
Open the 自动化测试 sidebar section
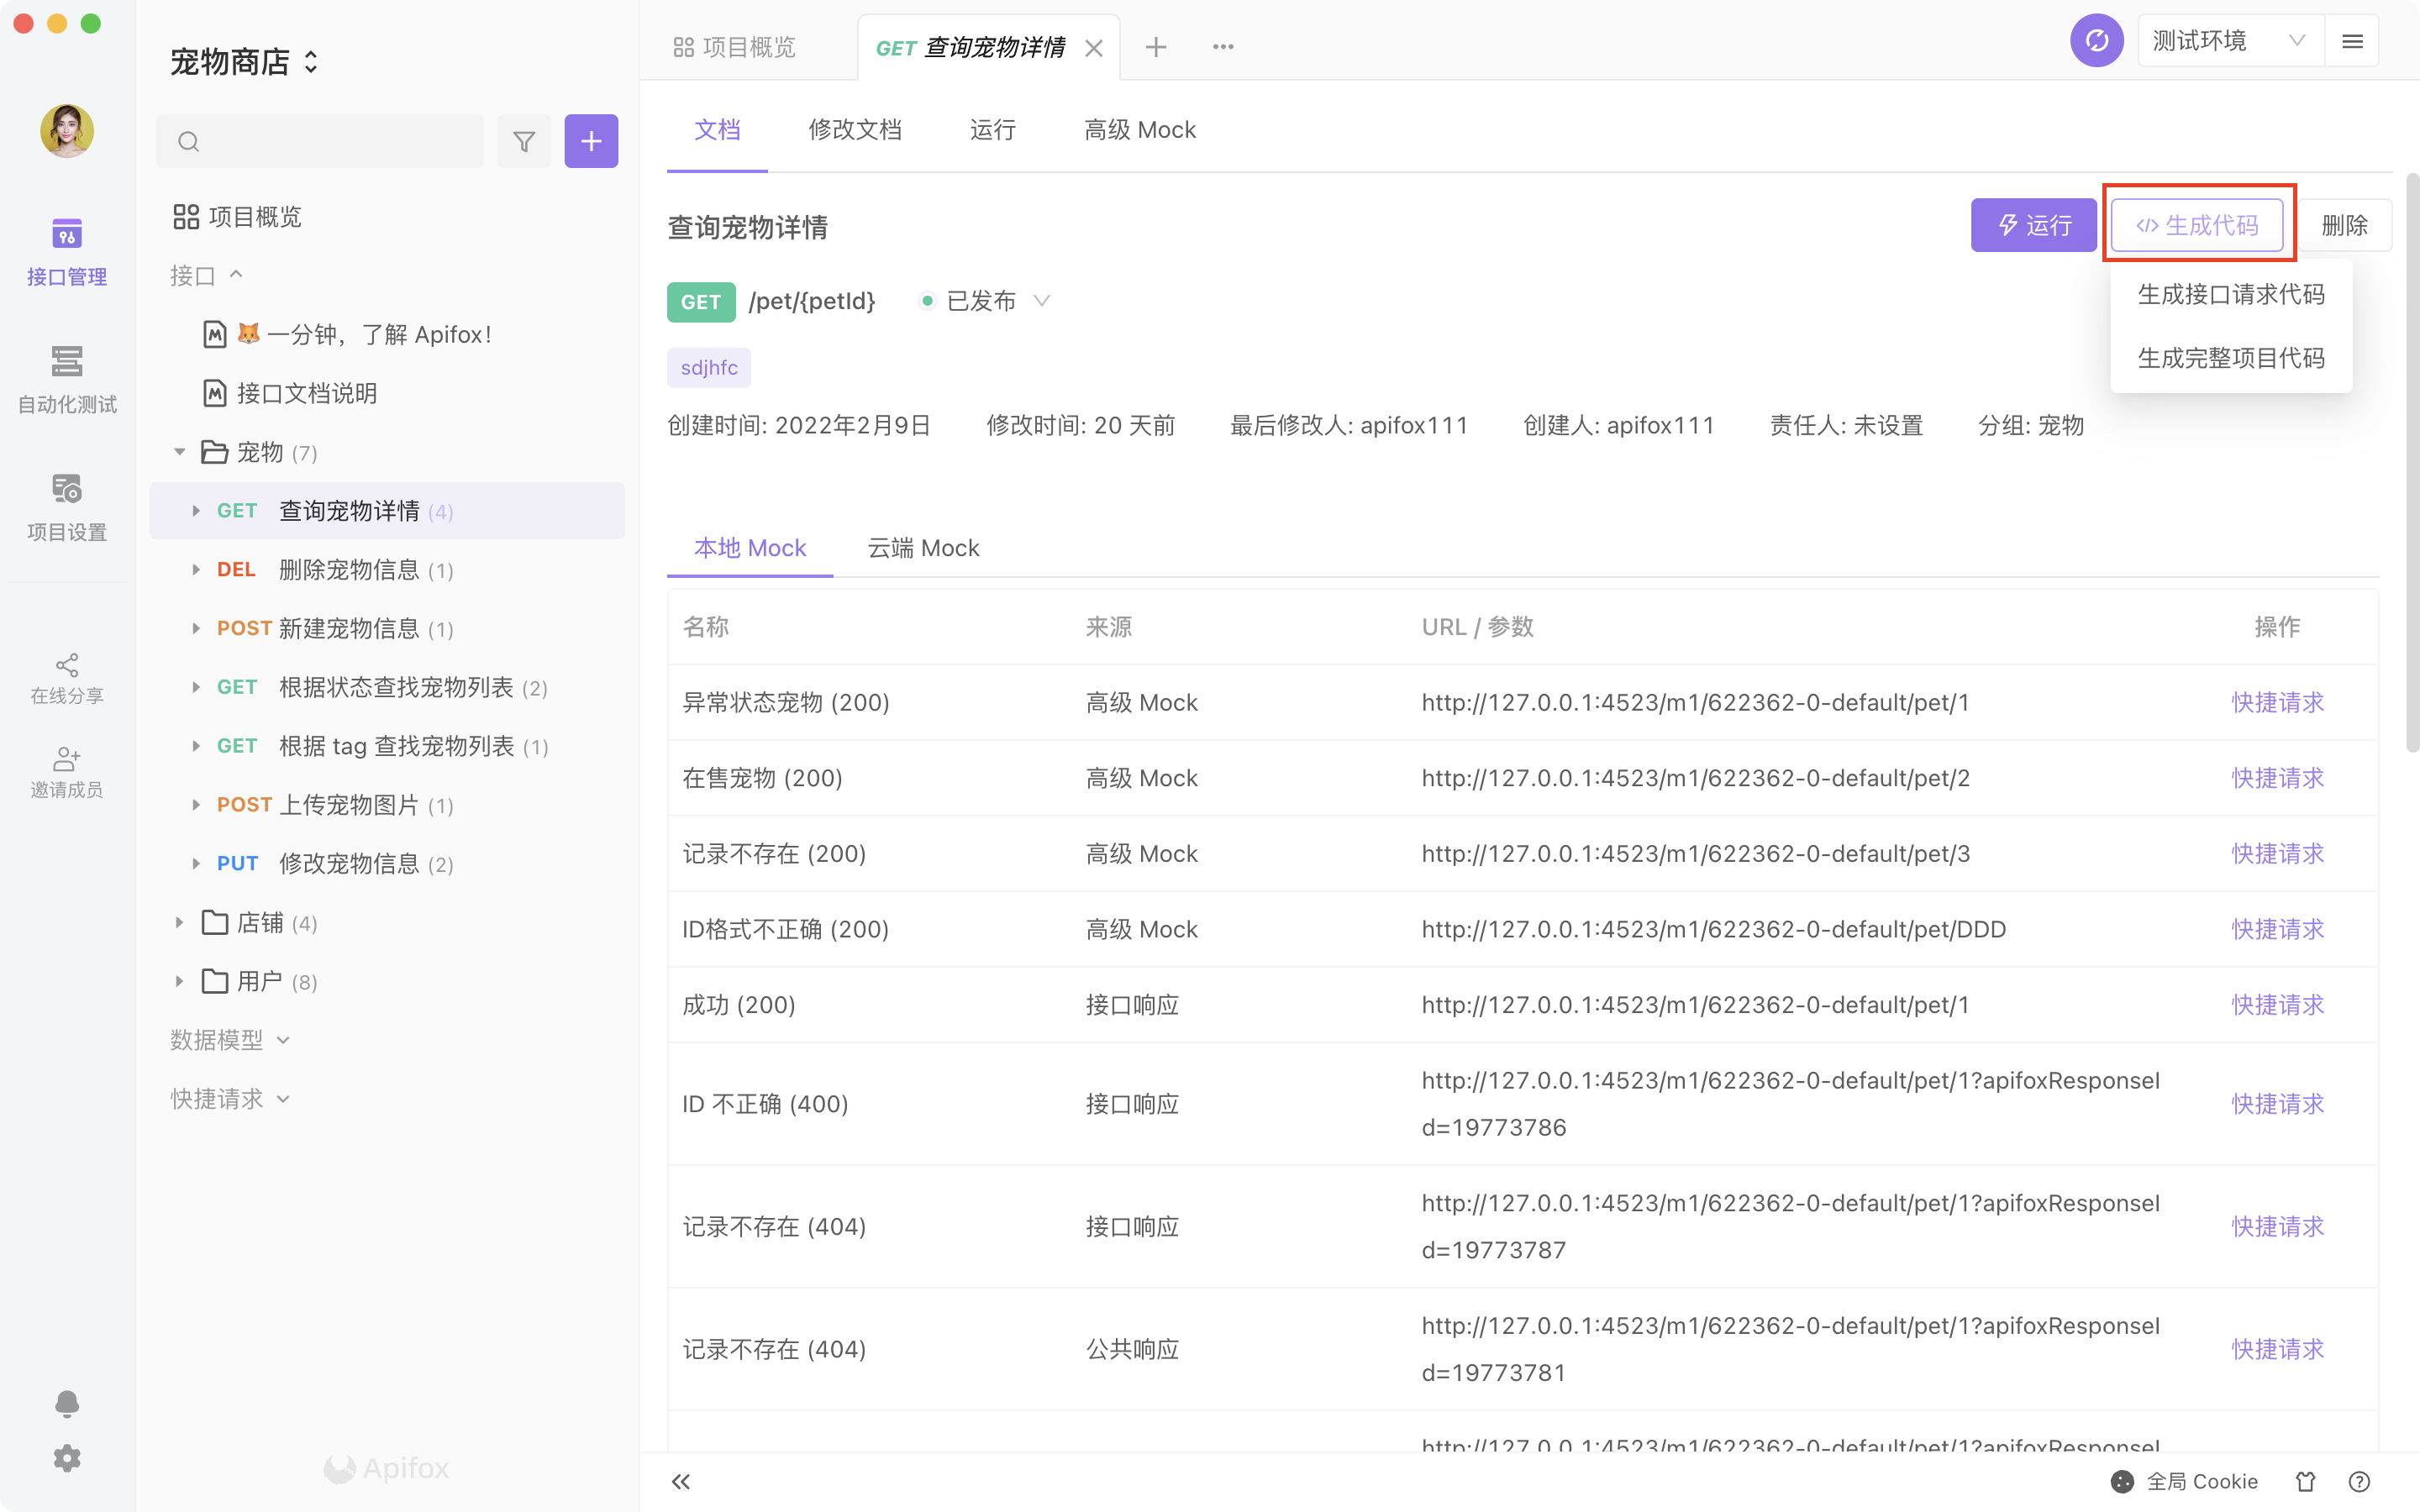click(x=67, y=378)
